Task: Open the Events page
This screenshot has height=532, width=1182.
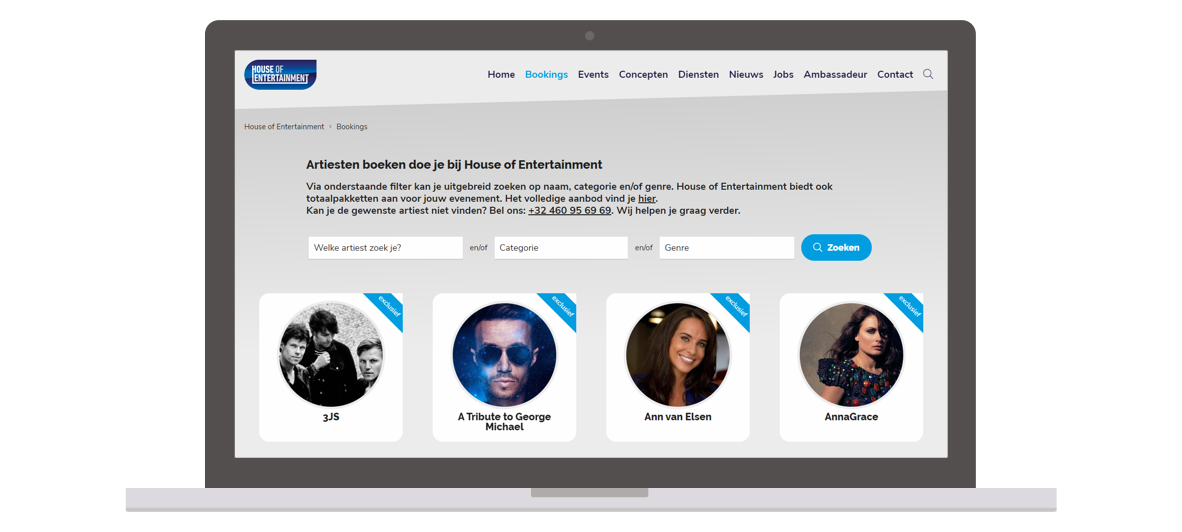Action: coord(593,75)
